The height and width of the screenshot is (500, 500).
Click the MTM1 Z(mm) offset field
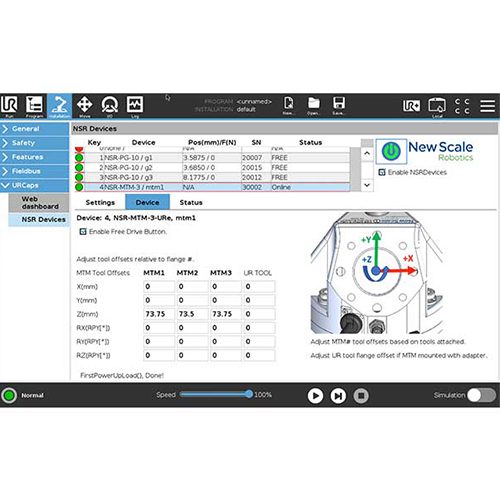(159, 314)
